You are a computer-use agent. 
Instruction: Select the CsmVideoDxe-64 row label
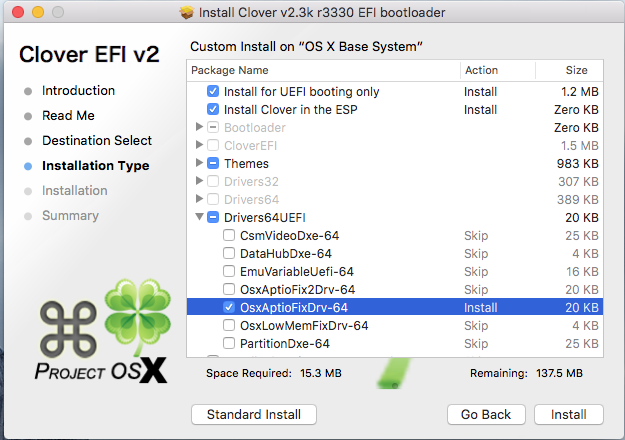point(289,236)
